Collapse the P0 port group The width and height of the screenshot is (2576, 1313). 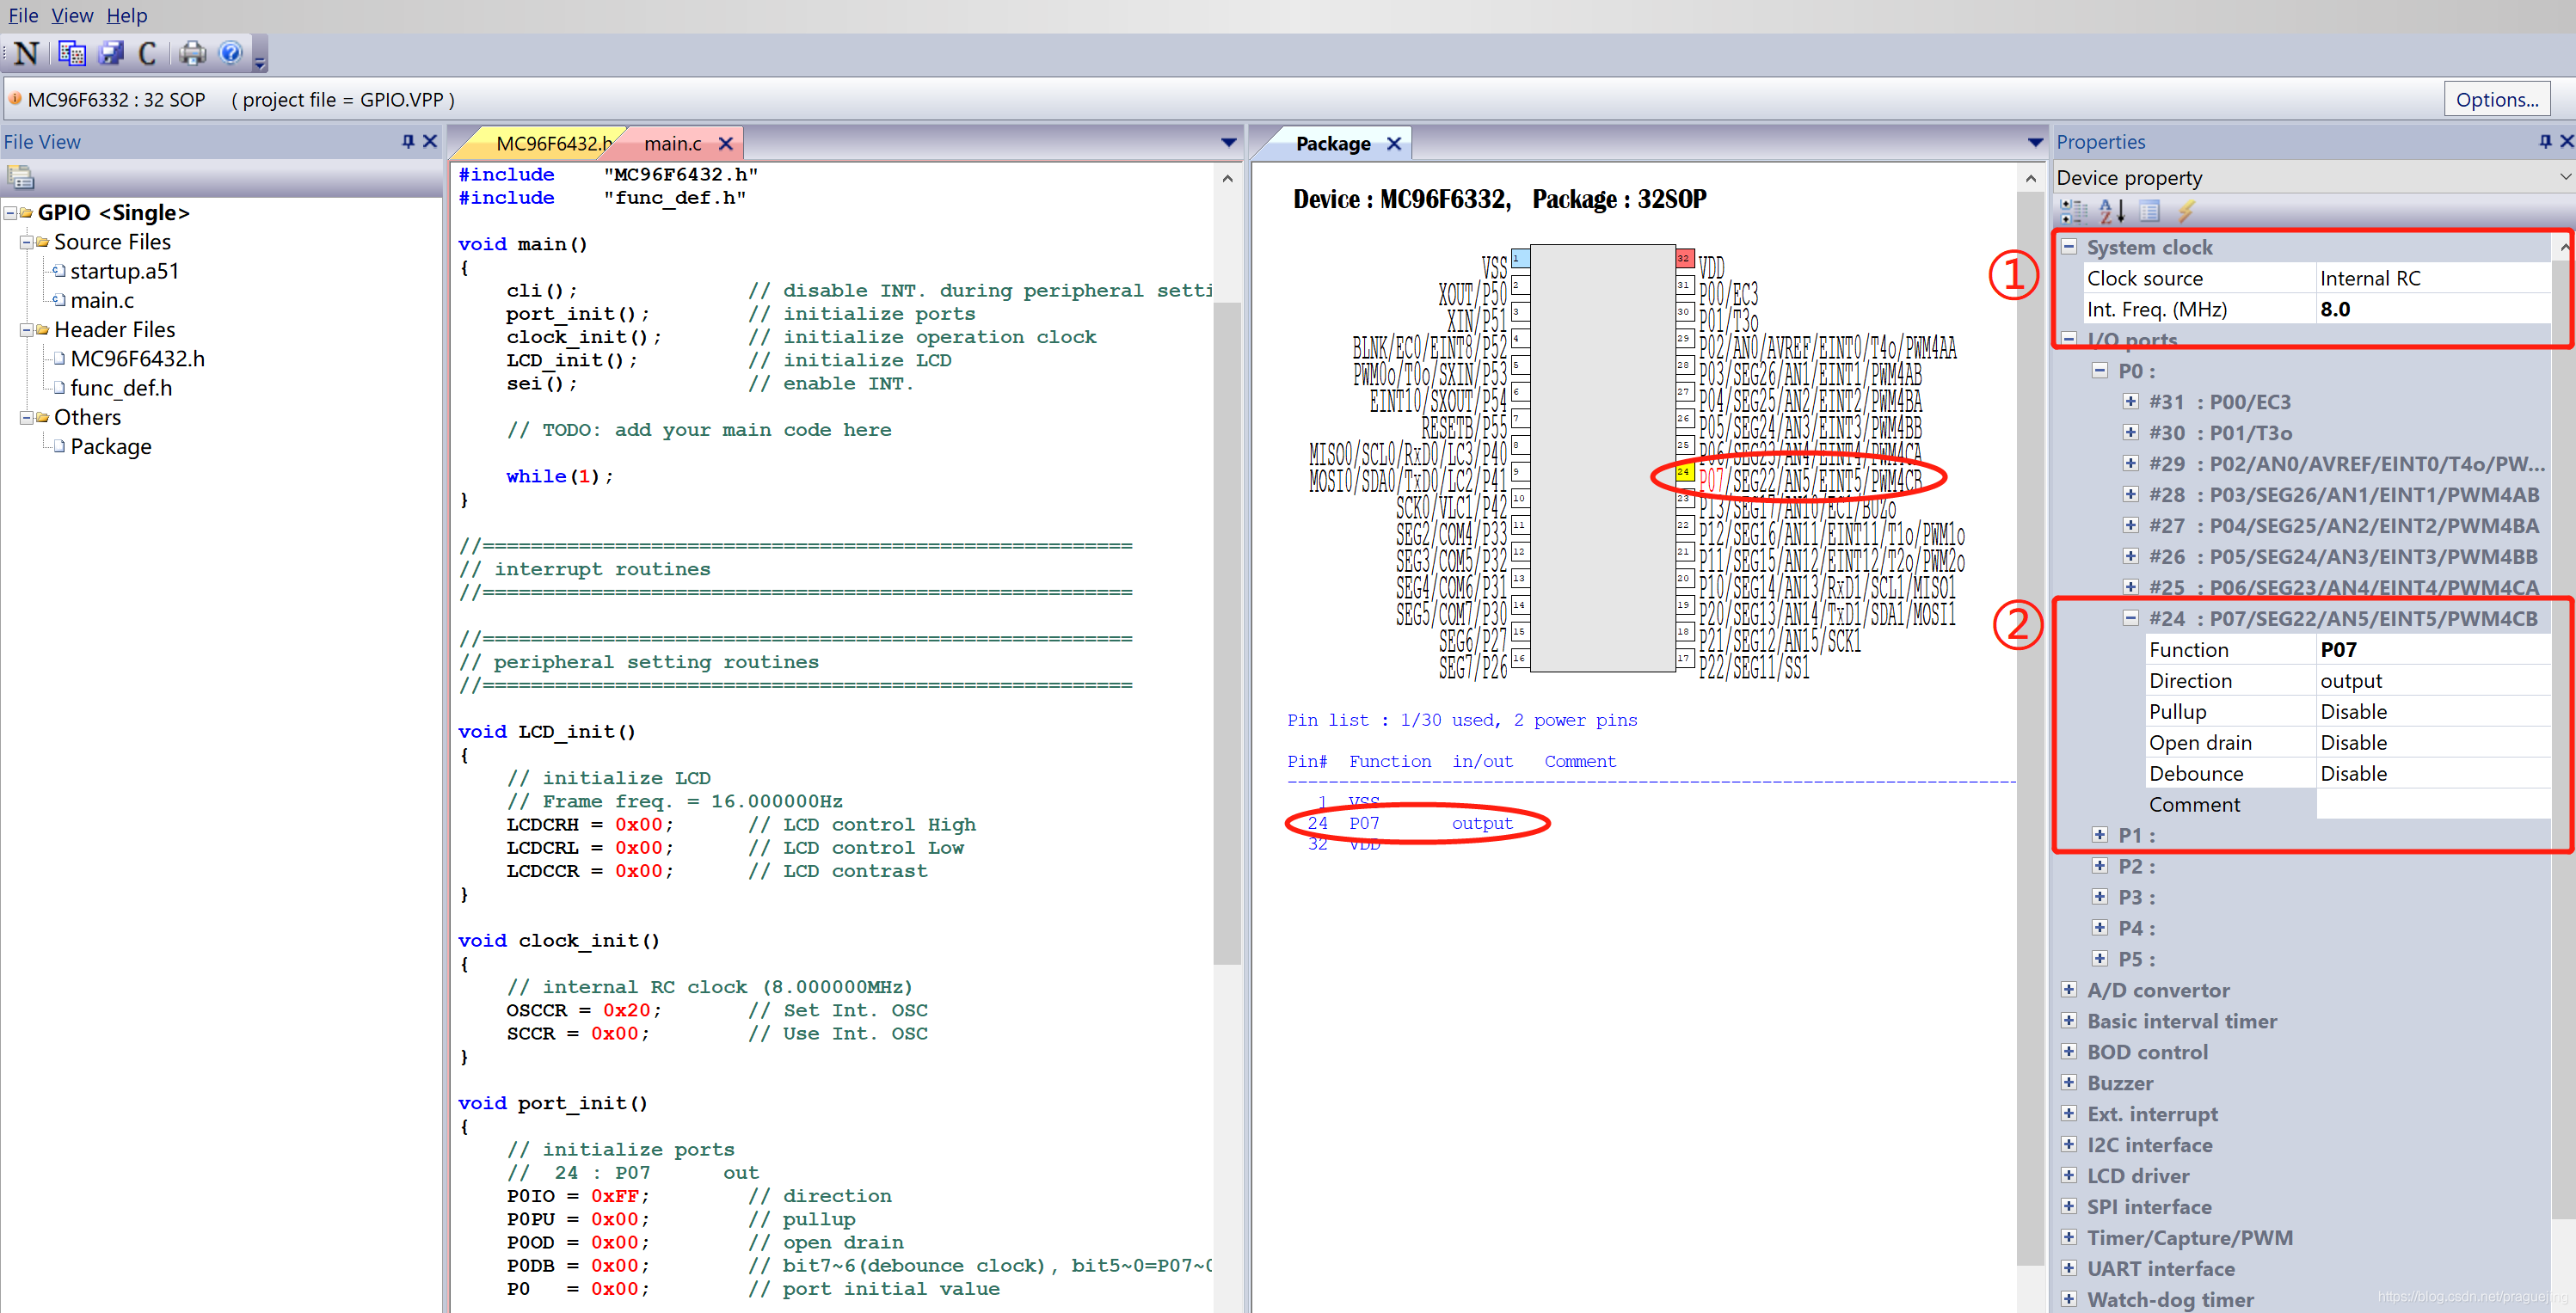(x=2100, y=371)
